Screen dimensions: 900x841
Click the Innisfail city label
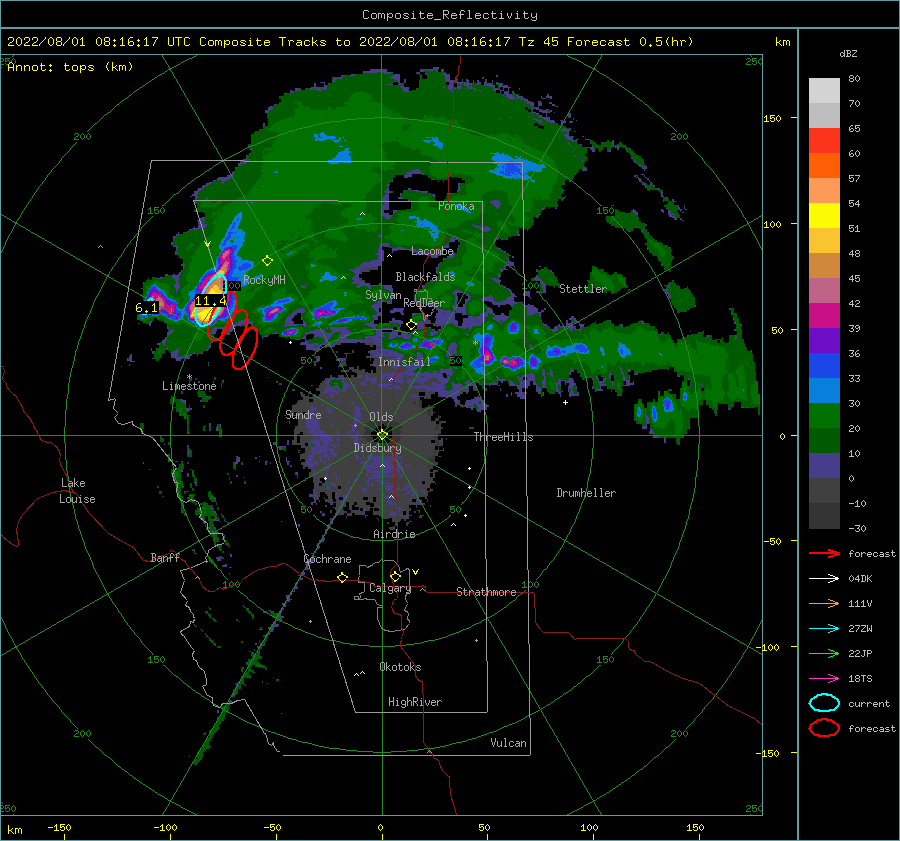[404, 362]
